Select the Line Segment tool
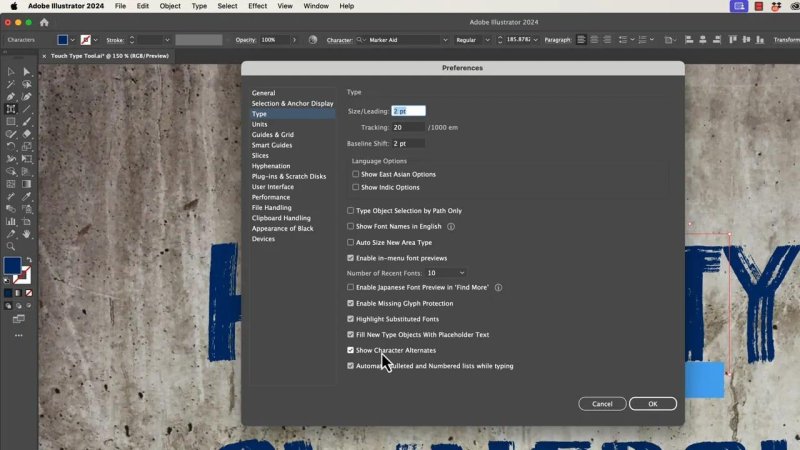Image resolution: width=800 pixels, height=450 pixels. (x=27, y=109)
